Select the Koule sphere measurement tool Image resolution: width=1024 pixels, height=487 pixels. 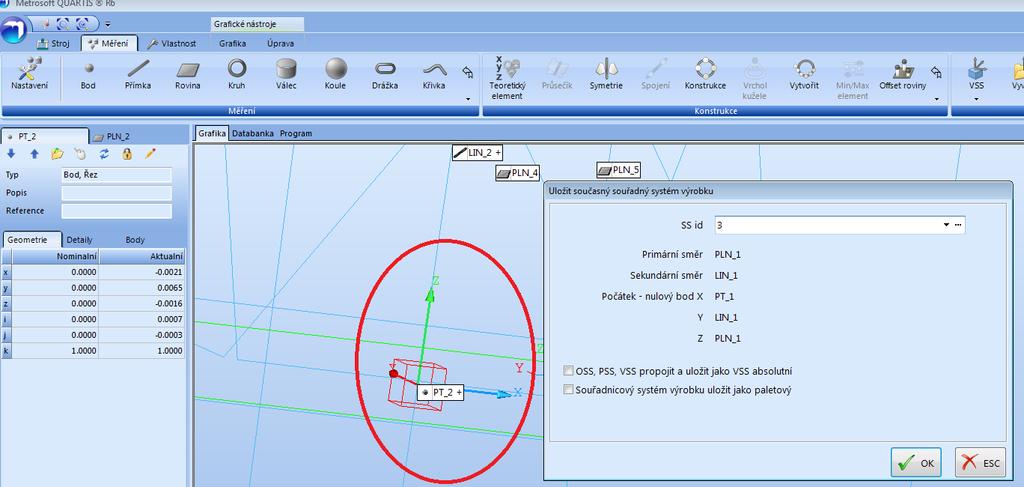coord(336,73)
